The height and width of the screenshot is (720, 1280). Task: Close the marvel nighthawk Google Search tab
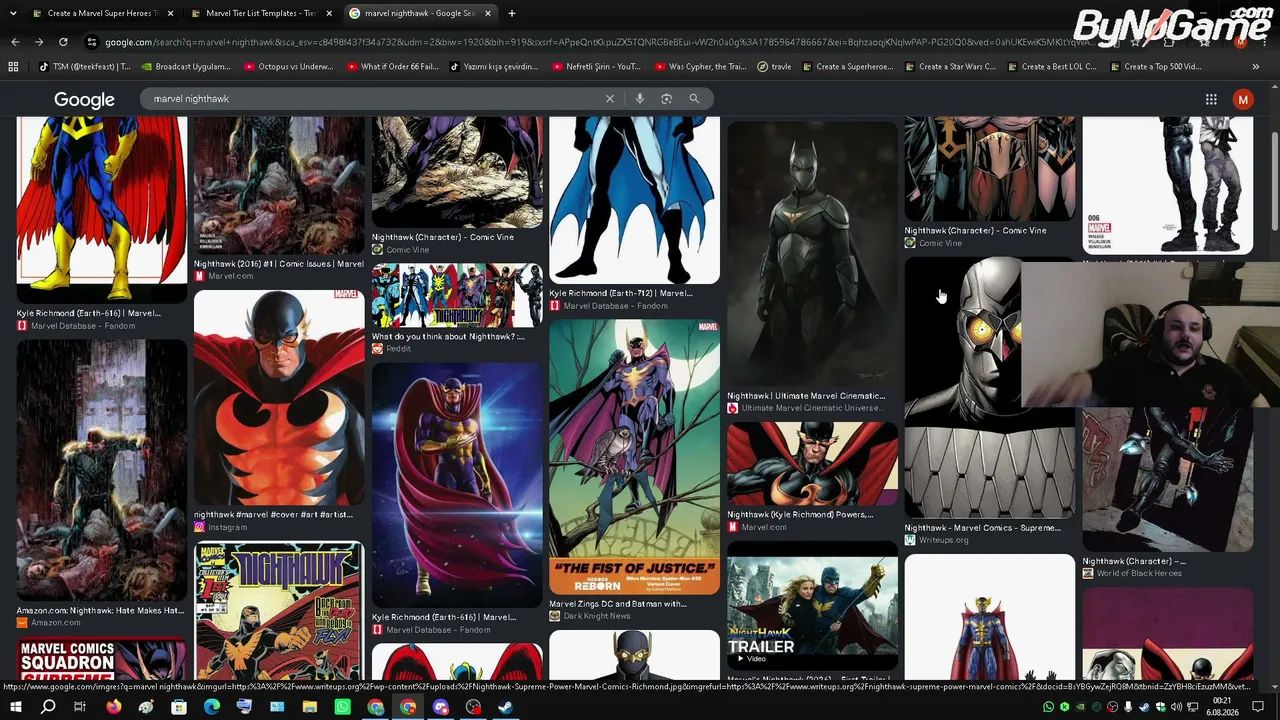pos(488,13)
